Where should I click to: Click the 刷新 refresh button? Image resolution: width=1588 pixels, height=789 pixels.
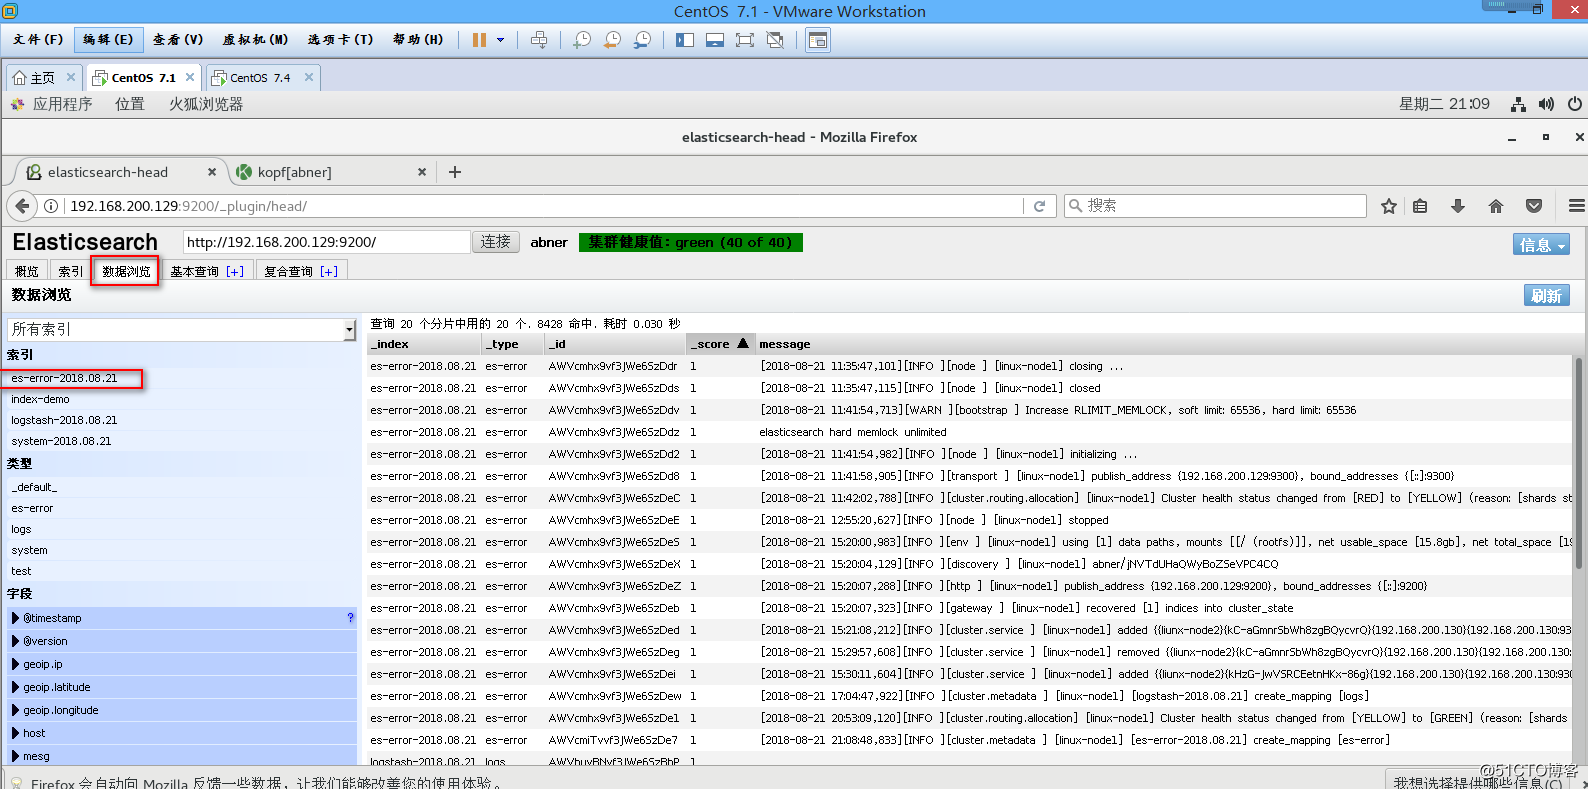[x=1546, y=296]
